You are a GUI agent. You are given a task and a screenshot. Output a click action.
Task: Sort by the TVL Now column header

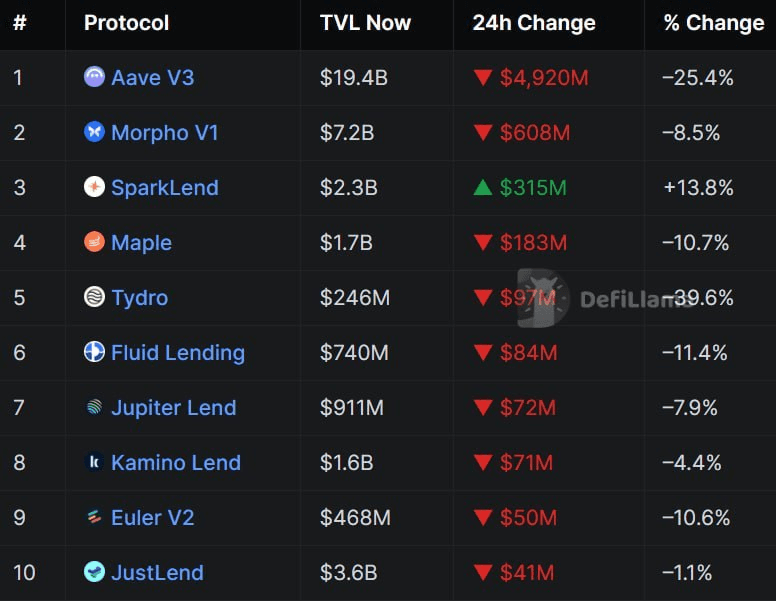pos(364,23)
